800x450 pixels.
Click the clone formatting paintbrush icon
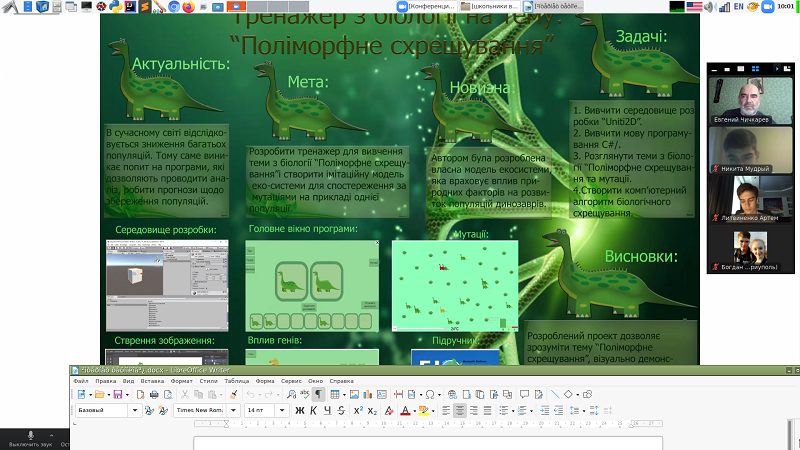pos(234,394)
